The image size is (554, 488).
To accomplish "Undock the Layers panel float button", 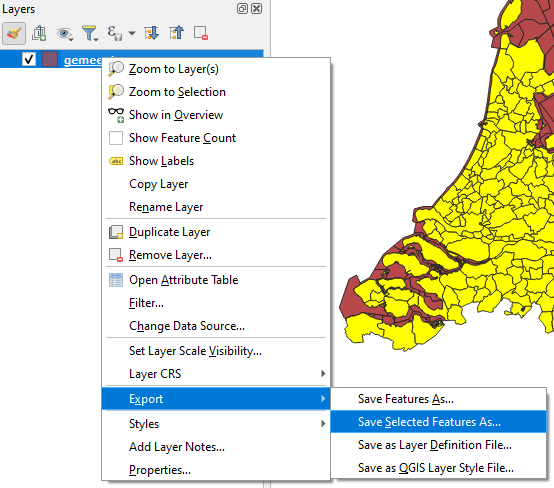I will click(242, 8).
